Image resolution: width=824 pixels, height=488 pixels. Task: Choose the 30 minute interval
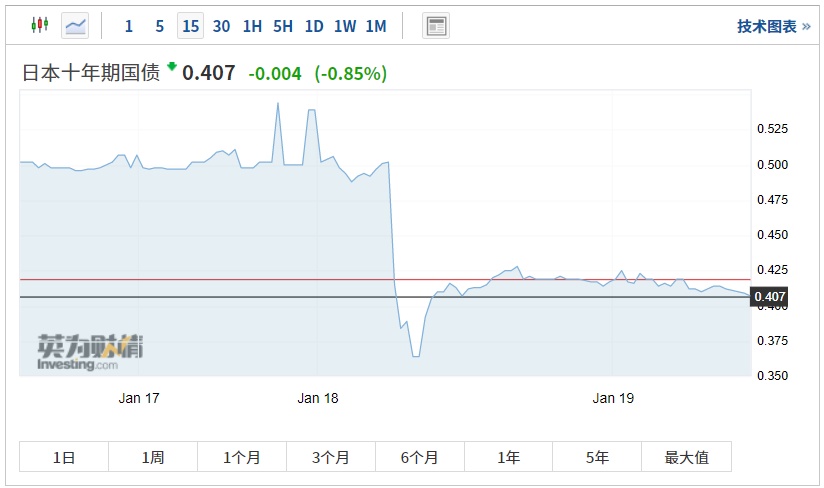click(221, 27)
